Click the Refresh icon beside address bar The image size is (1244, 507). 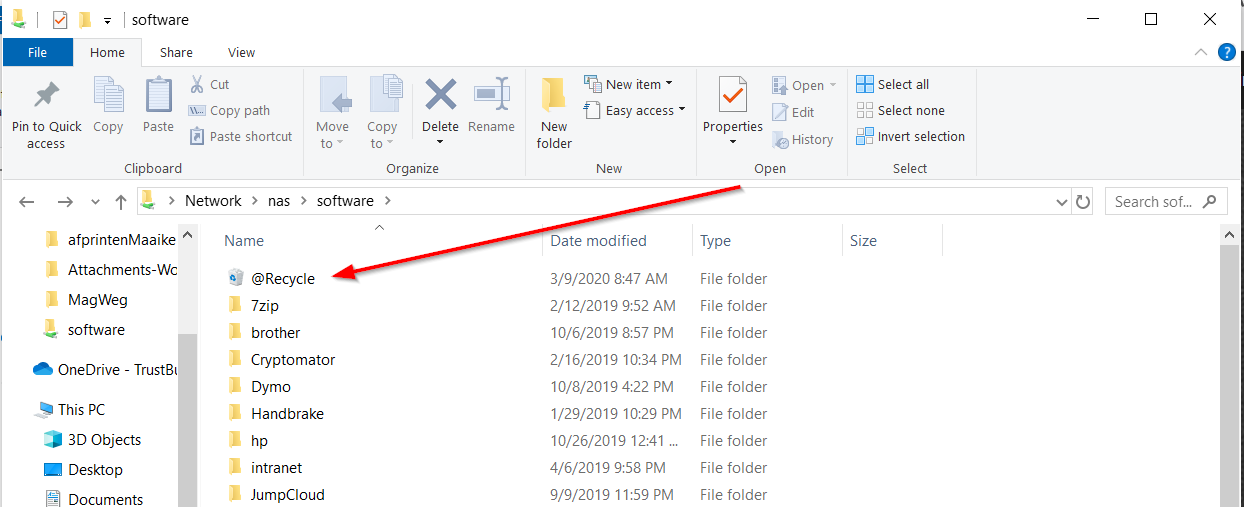point(1083,202)
